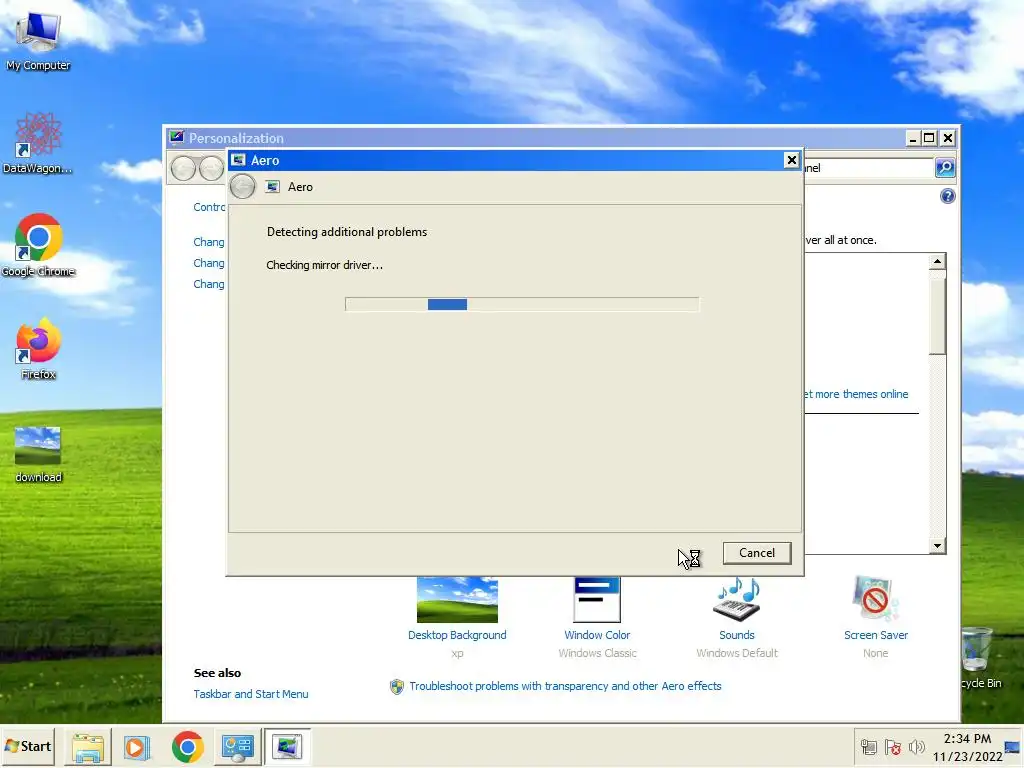Screen dimensions: 1024x768
Task: Open the clock showing 2:34 PM
Action: coord(967,747)
